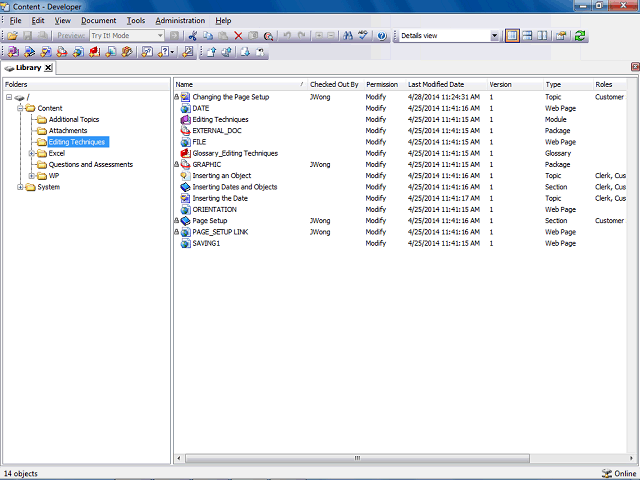Viewport: 640px width, 480px height.
Task: Click the binoculars Find icon
Action: pyautogui.click(x=348, y=36)
